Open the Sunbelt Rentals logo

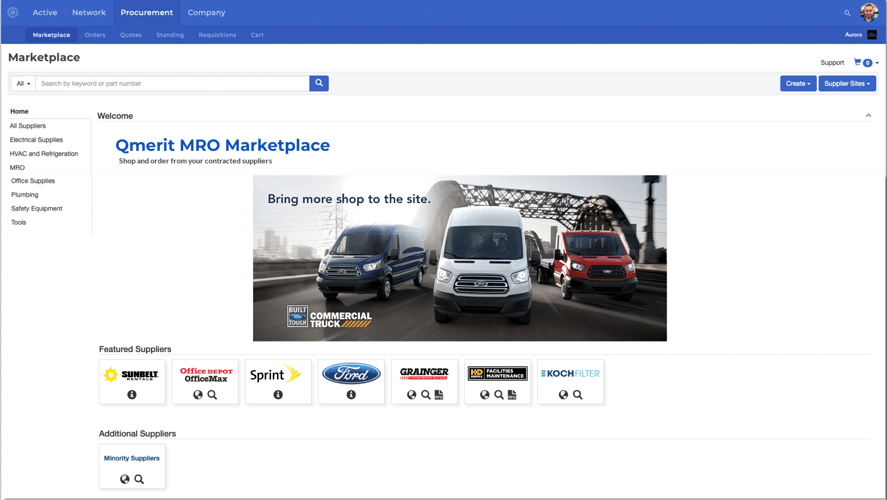(132, 374)
